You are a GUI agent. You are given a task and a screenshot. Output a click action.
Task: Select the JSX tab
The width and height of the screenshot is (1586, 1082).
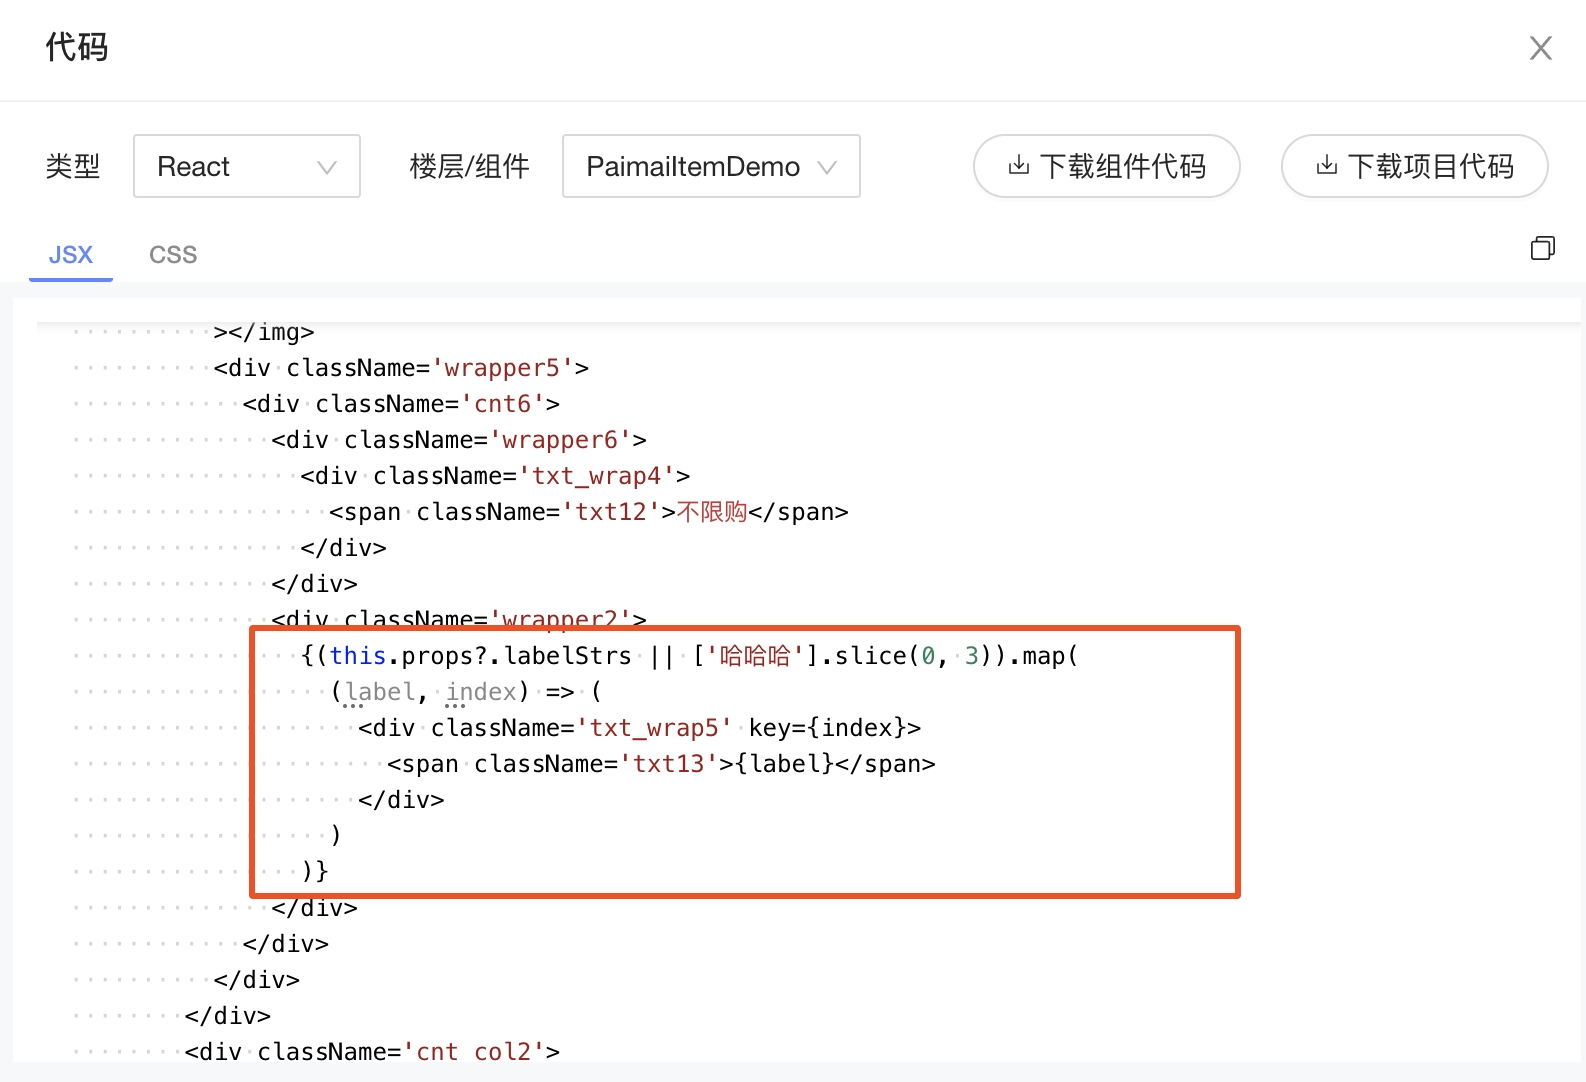[71, 255]
